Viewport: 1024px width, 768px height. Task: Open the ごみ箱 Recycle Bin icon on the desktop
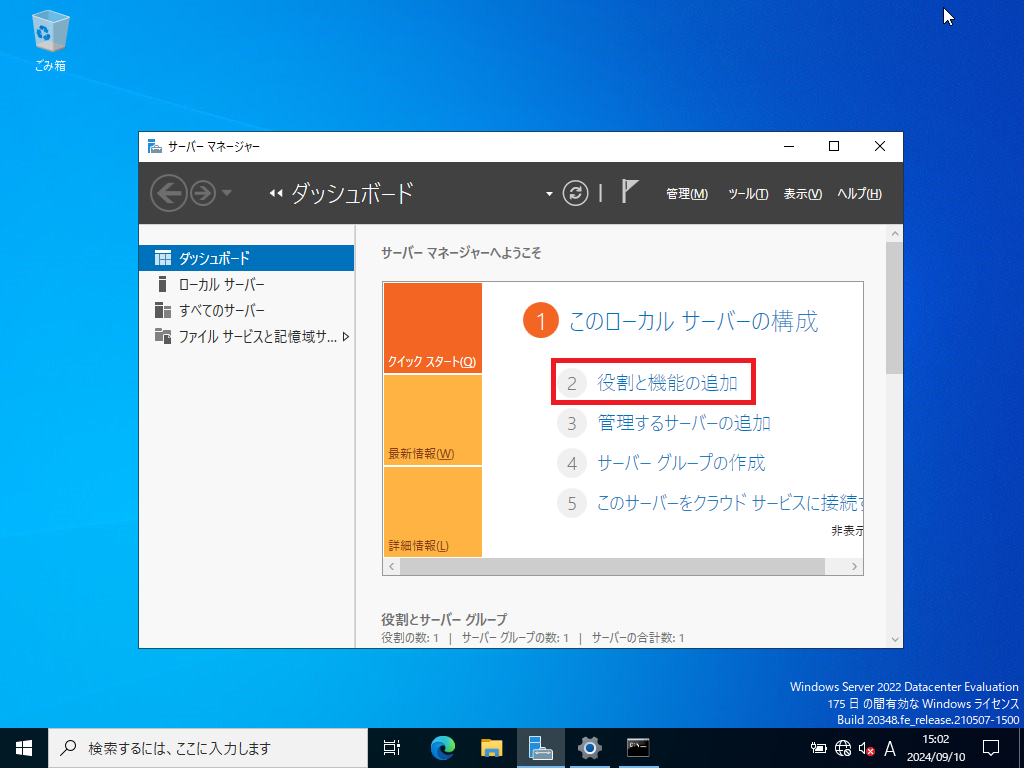tap(50, 40)
